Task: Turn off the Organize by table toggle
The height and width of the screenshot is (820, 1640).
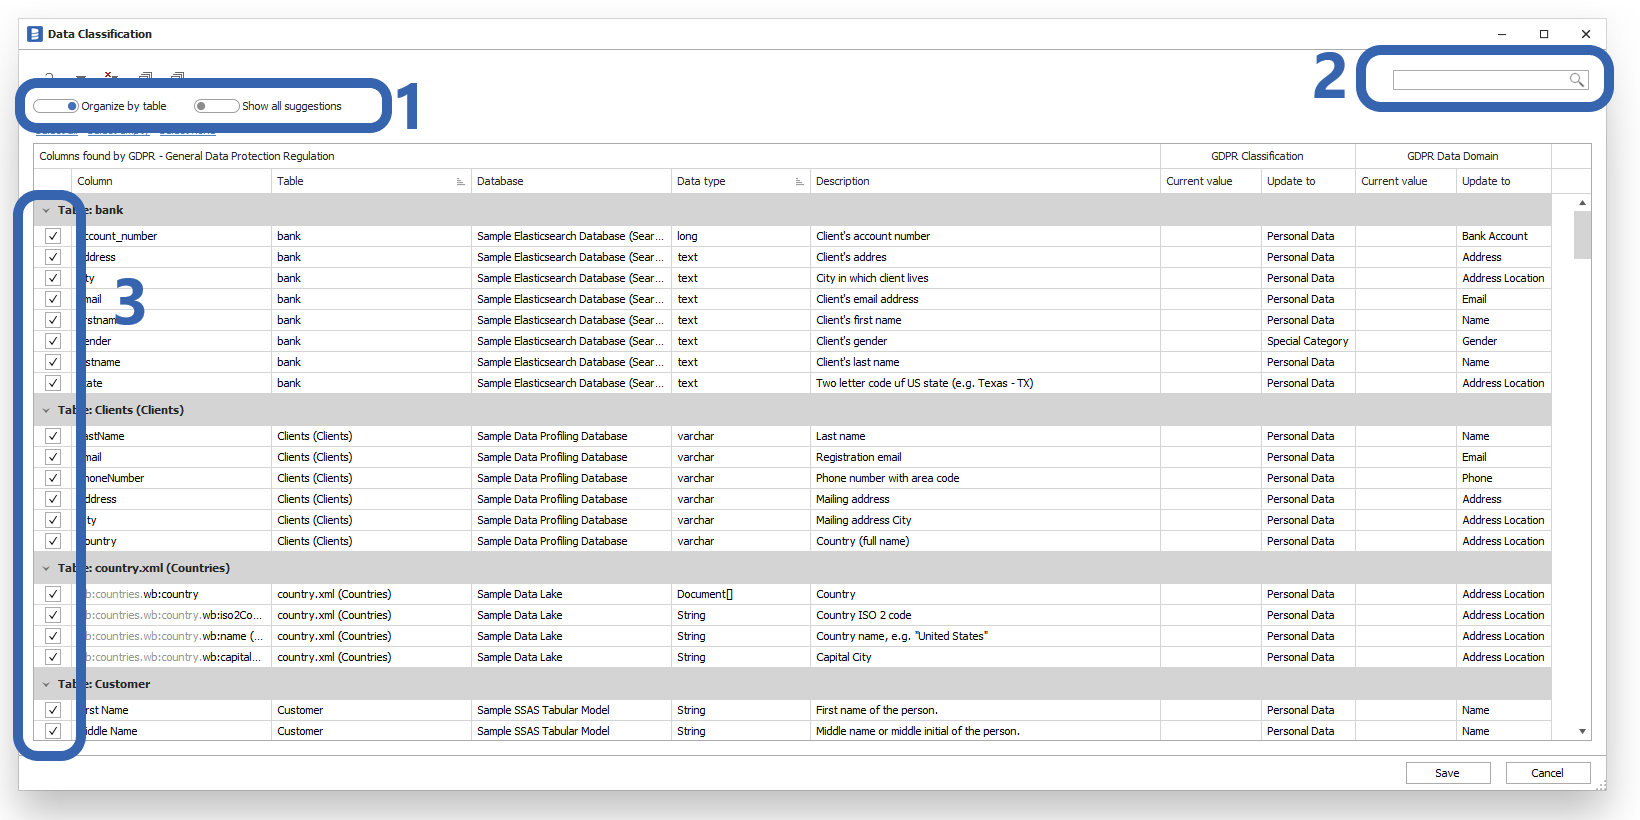Action: click(x=56, y=106)
